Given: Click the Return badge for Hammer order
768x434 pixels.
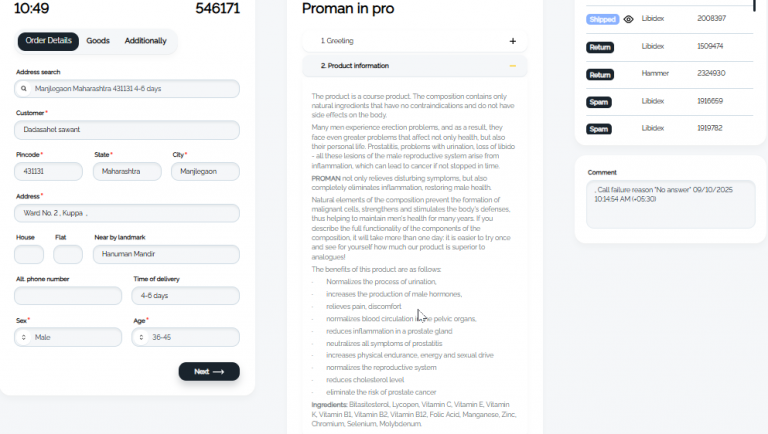Looking at the screenshot, I should [x=600, y=74].
